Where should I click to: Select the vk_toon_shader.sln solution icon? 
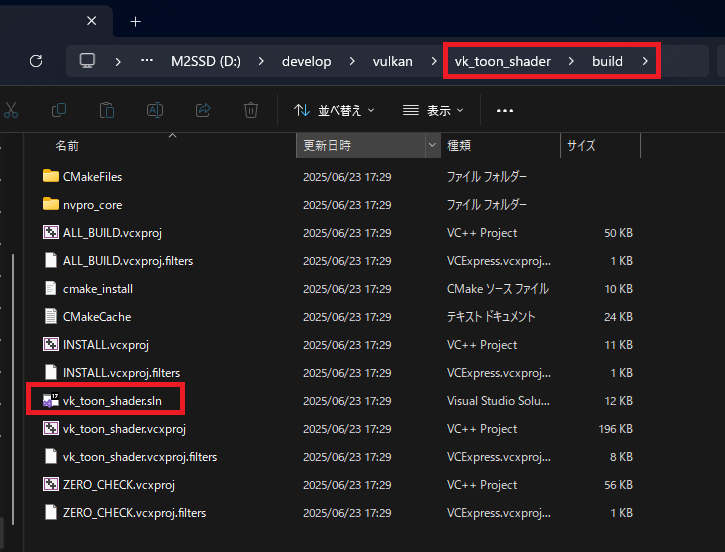point(51,400)
